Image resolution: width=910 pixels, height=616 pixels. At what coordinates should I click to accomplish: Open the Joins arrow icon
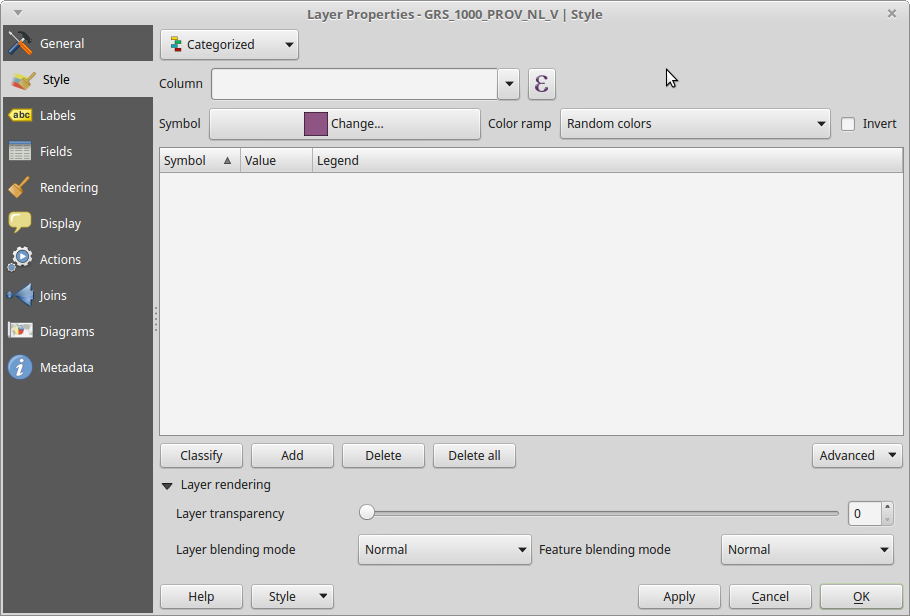point(20,296)
